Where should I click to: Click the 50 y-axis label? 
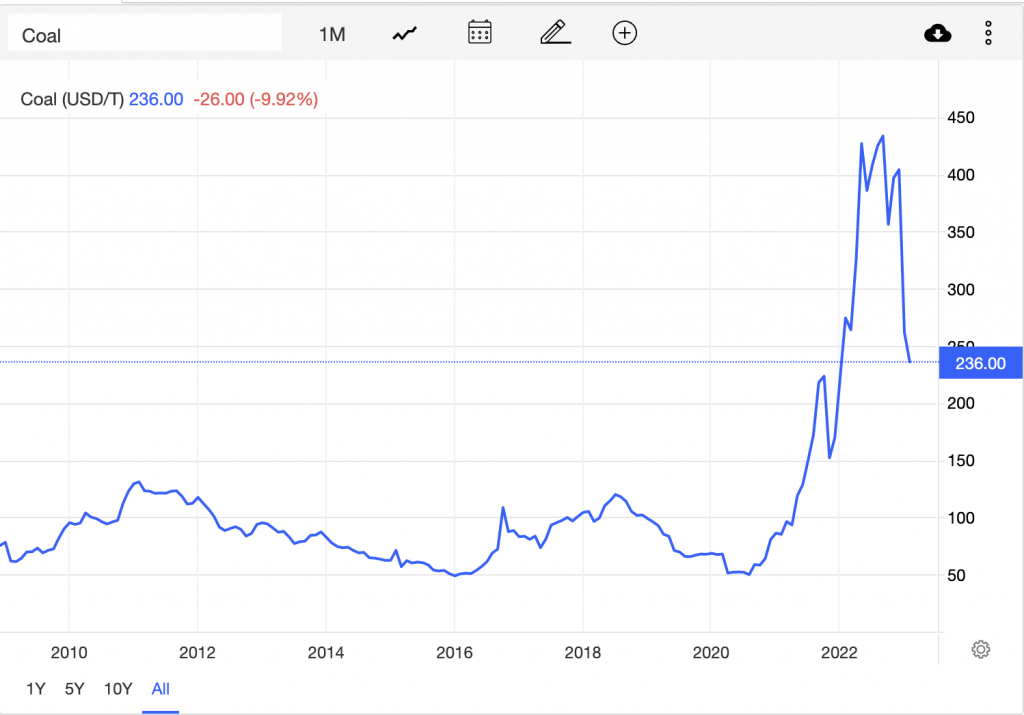pos(956,575)
